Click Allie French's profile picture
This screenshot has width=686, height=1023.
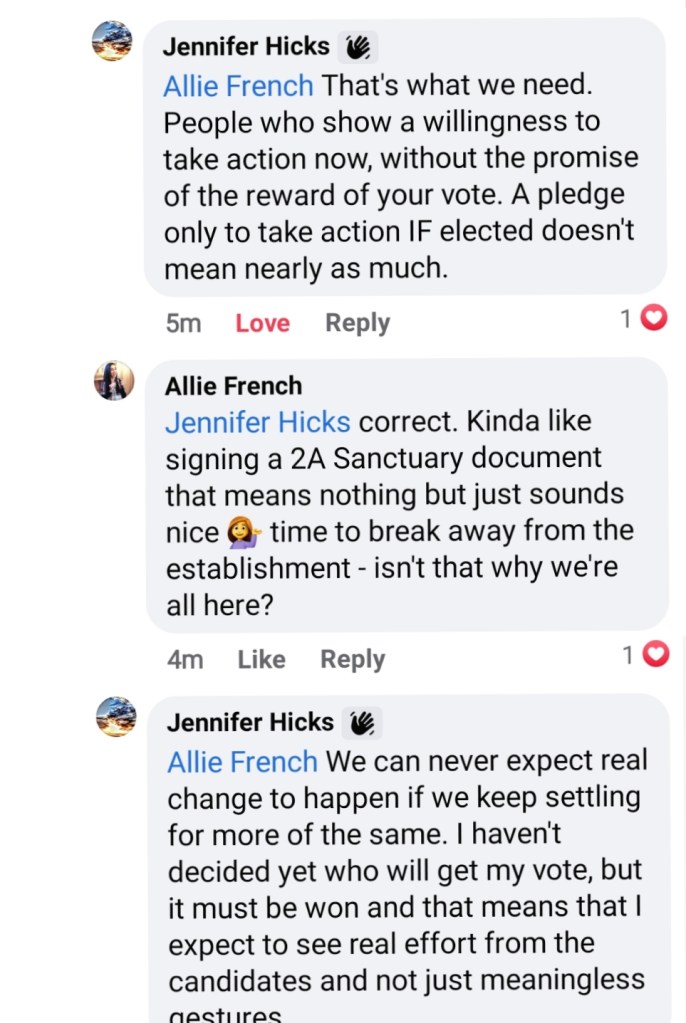click(114, 380)
